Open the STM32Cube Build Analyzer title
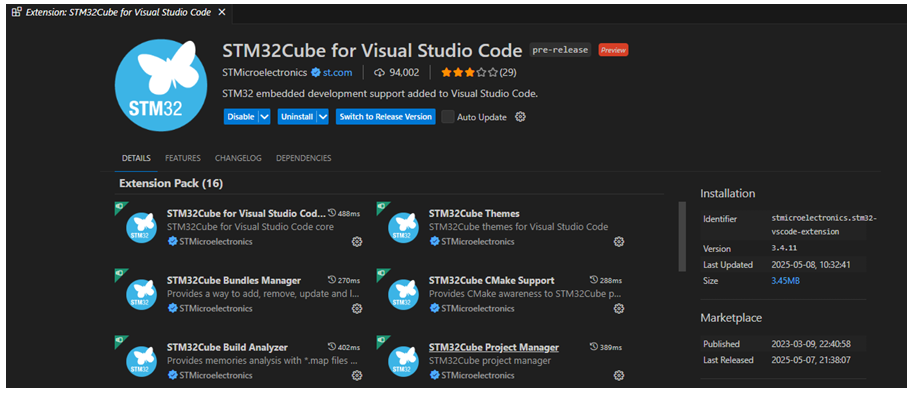The width and height of the screenshot is (914, 396). point(227,348)
